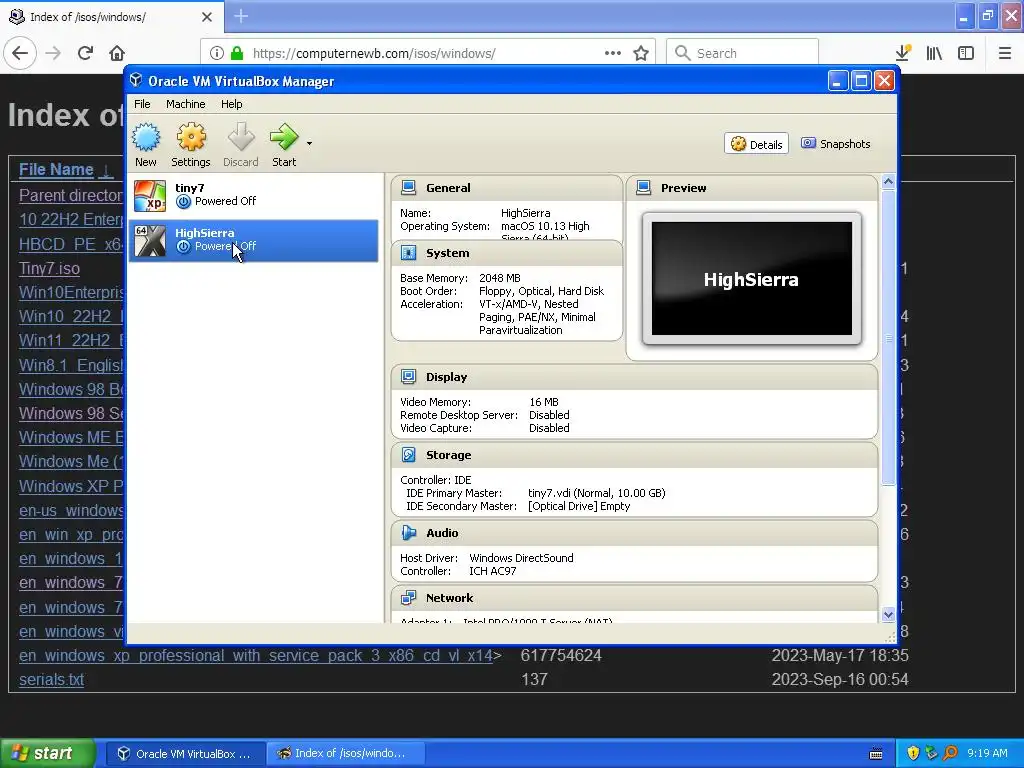The height and width of the screenshot is (768, 1024).
Task: Switch to Index of /isos/windows taskbar button
Action: [346, 754]
